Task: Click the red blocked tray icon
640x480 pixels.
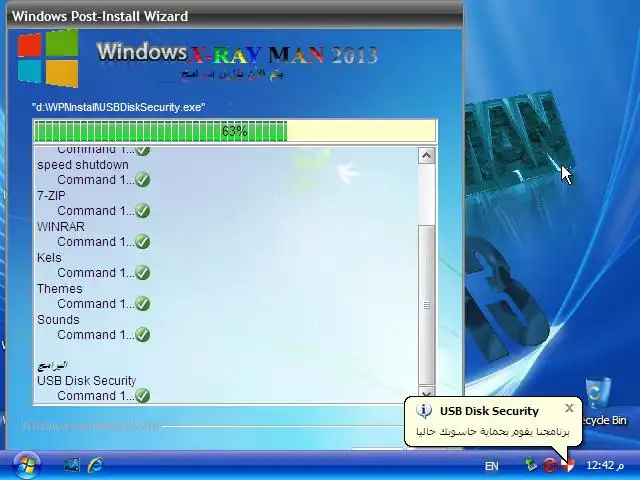Action: click(x=550, y=465)
